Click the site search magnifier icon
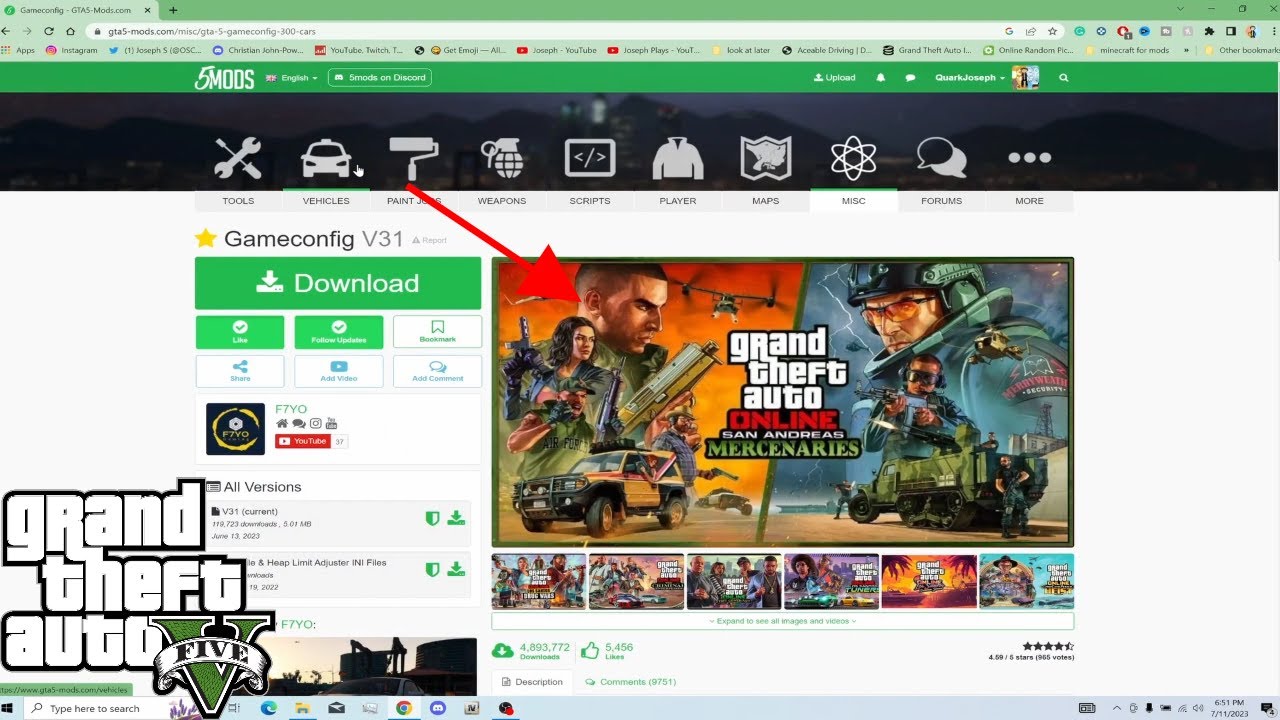1280x720 pixels. 1063,77
